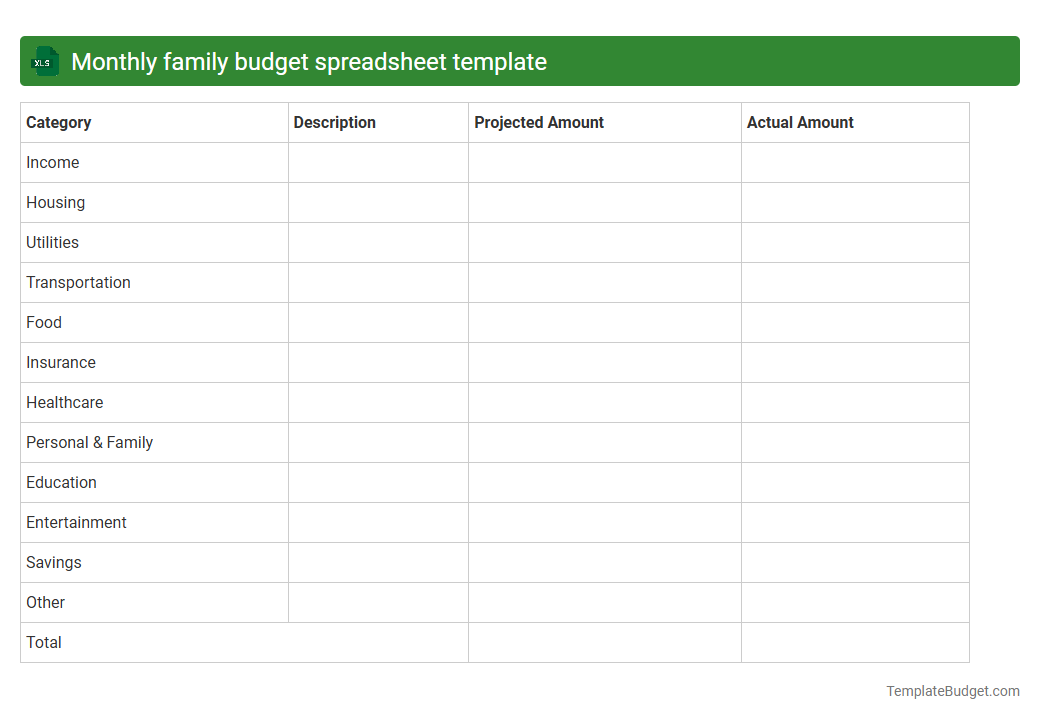
Task: Select the Transportation category
Action: [78, 282]
